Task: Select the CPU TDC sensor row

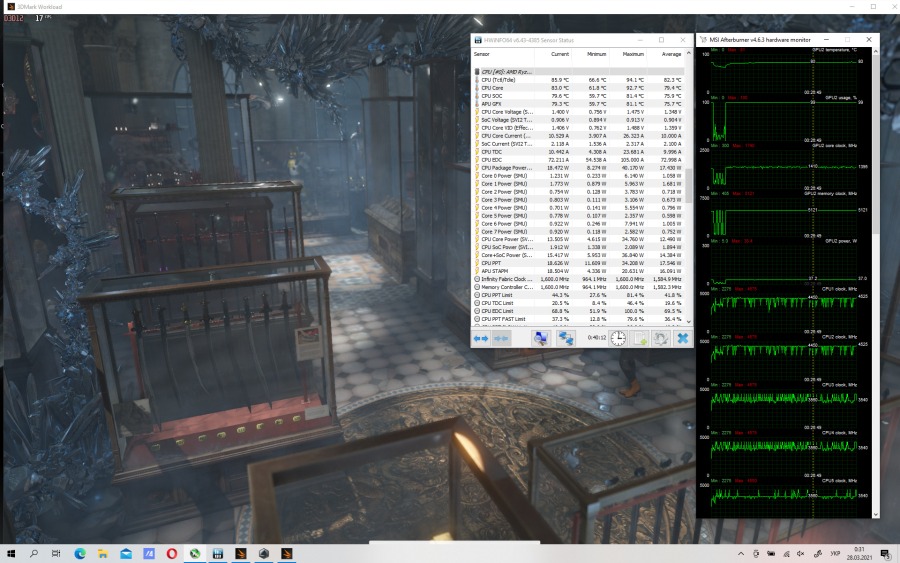Action: point(578,152)
